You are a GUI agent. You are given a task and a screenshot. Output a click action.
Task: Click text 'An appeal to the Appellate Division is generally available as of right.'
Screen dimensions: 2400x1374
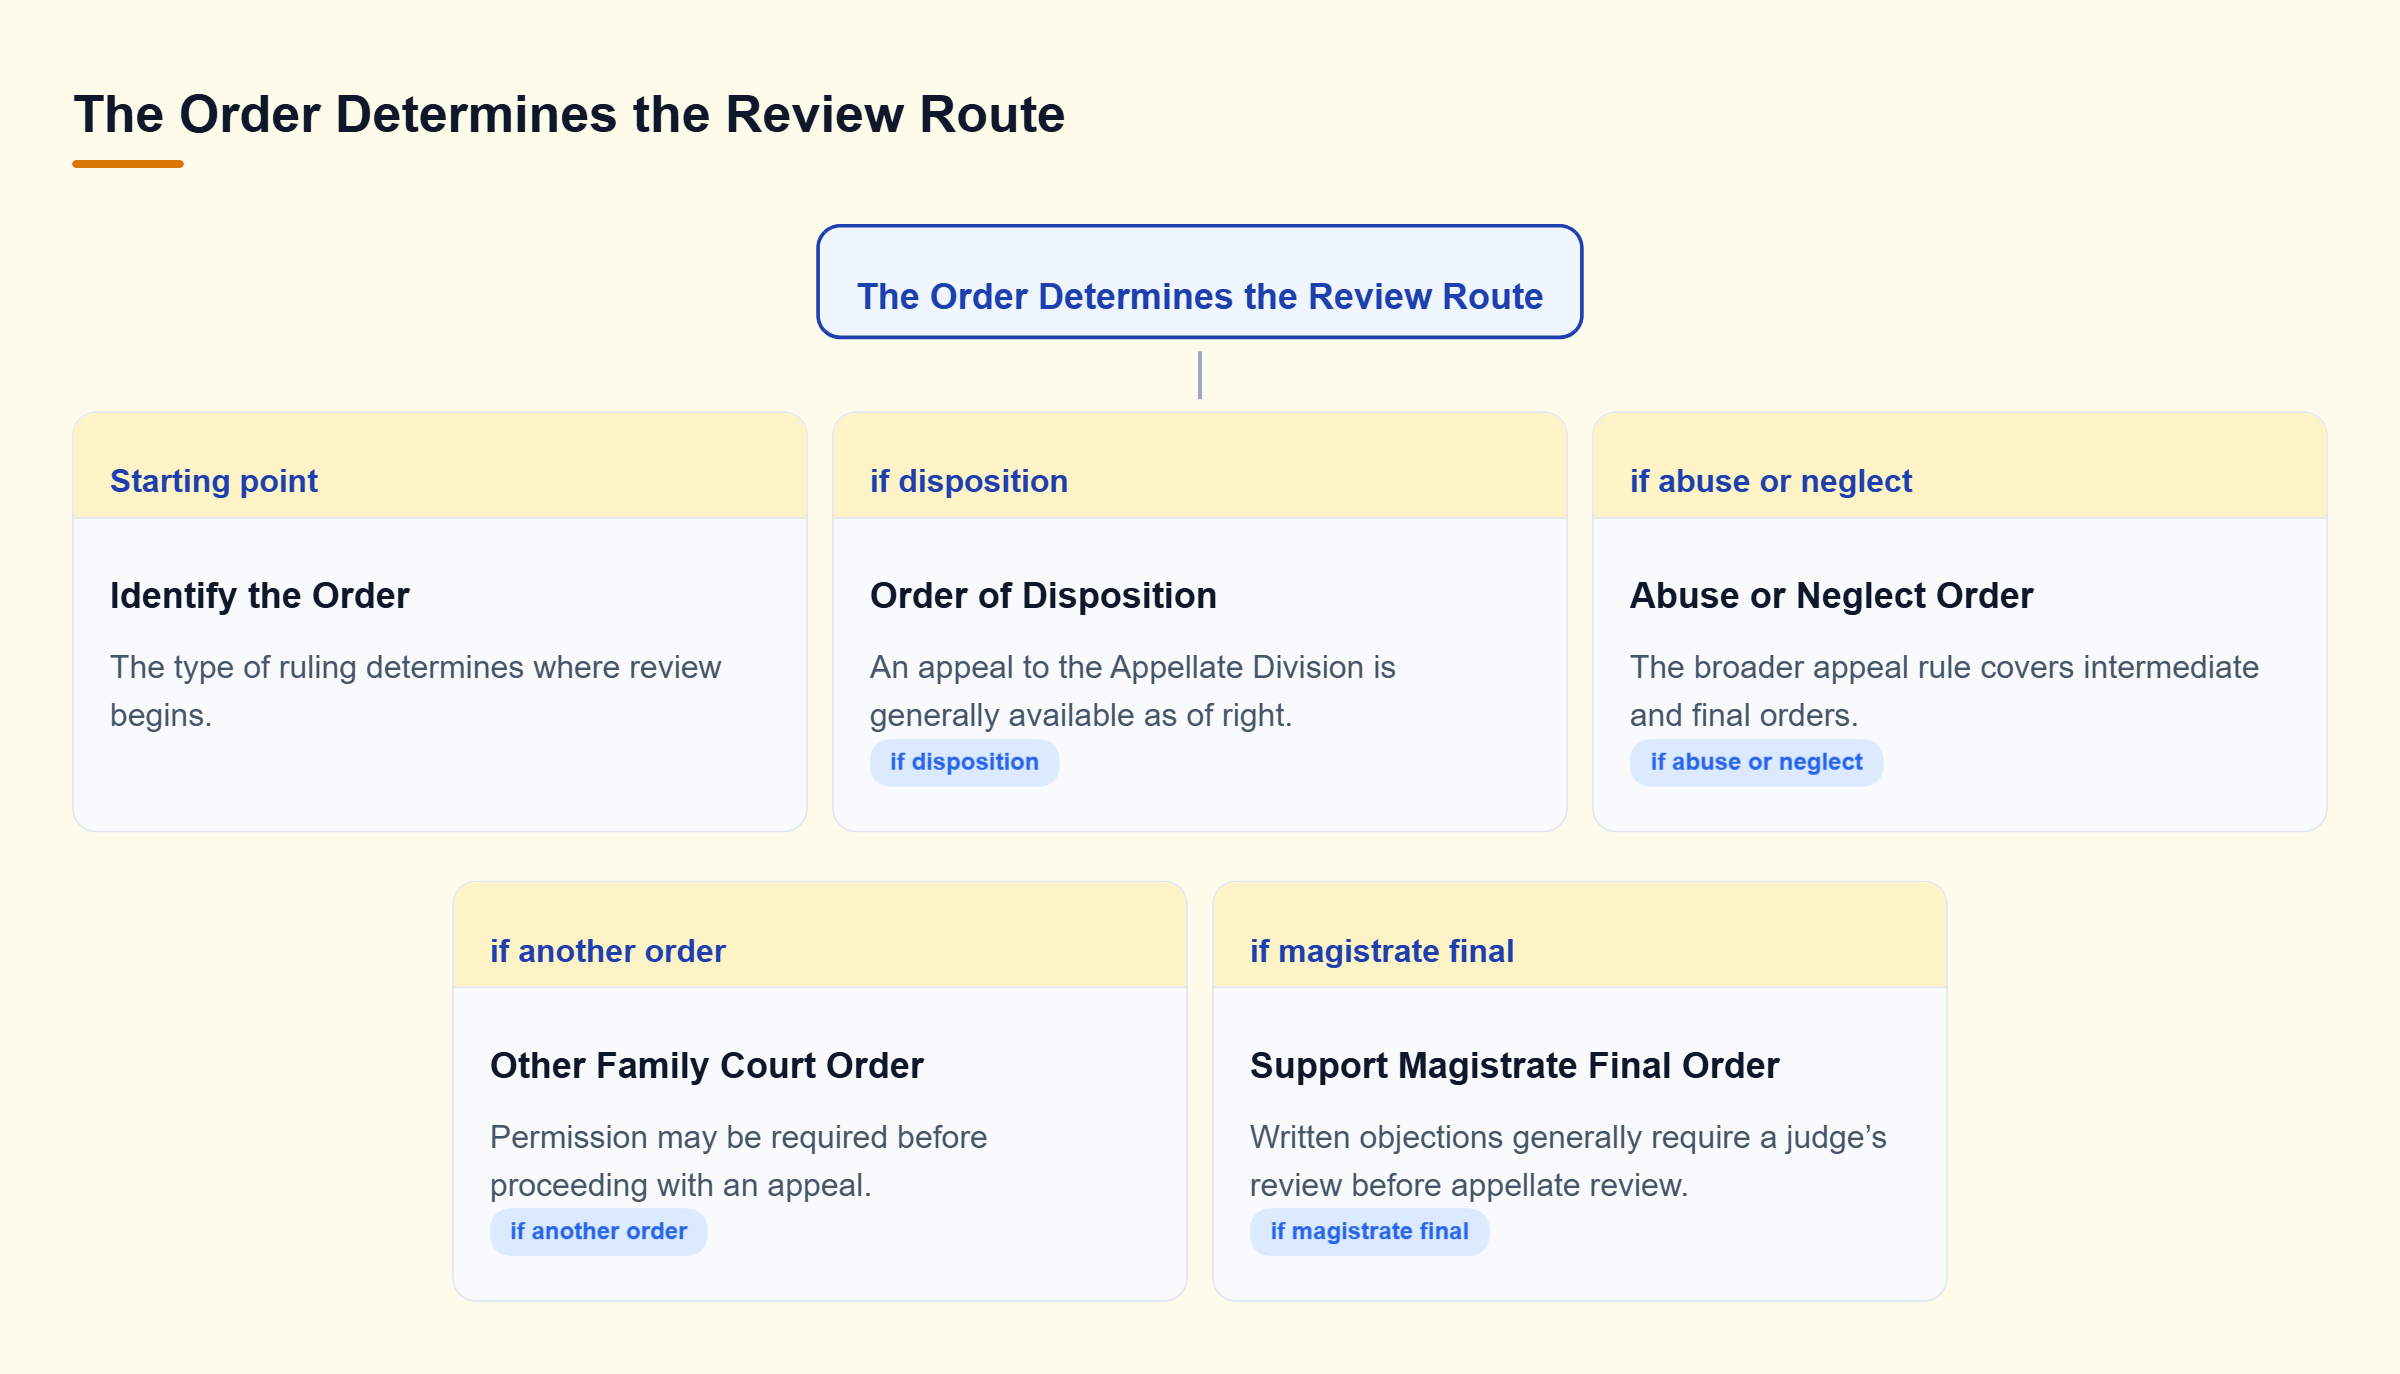(1132, 691)
